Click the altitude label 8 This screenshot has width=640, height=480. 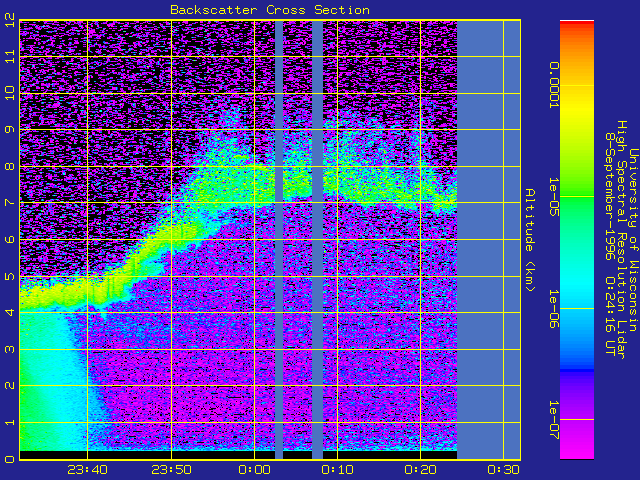pyautogui.click(x=11, y=167)
